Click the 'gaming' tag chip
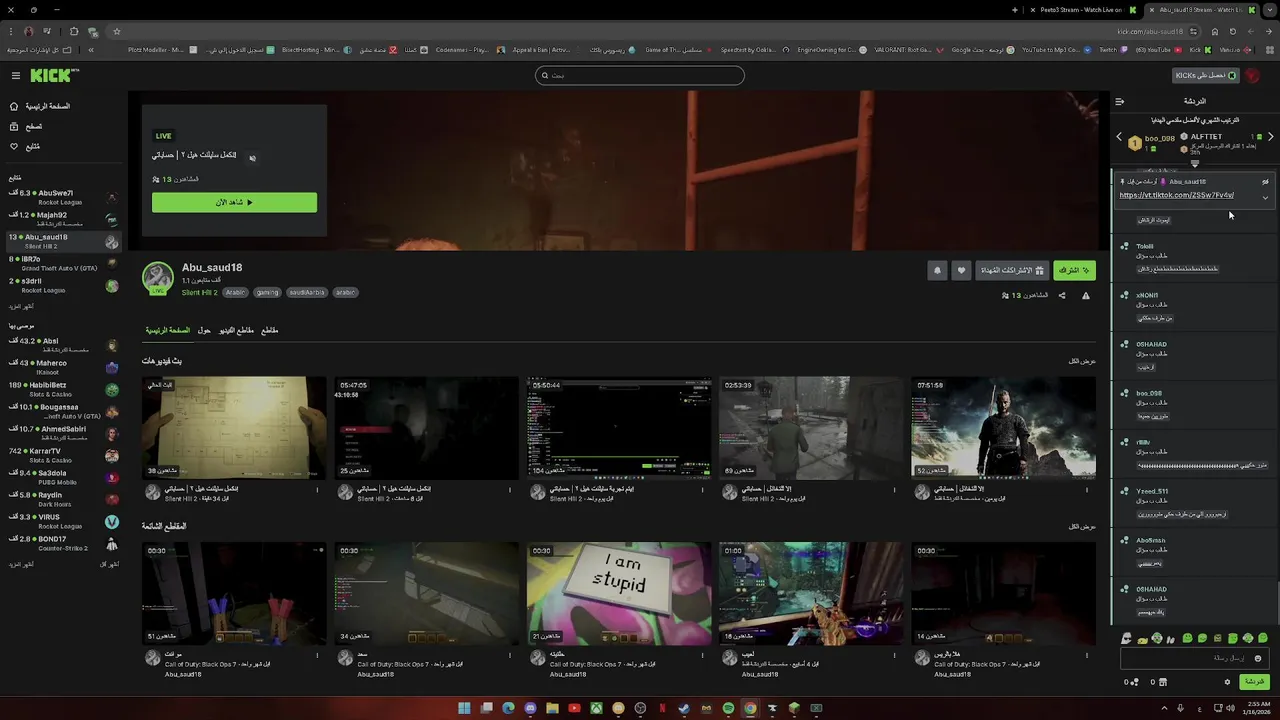 (267, 293)
